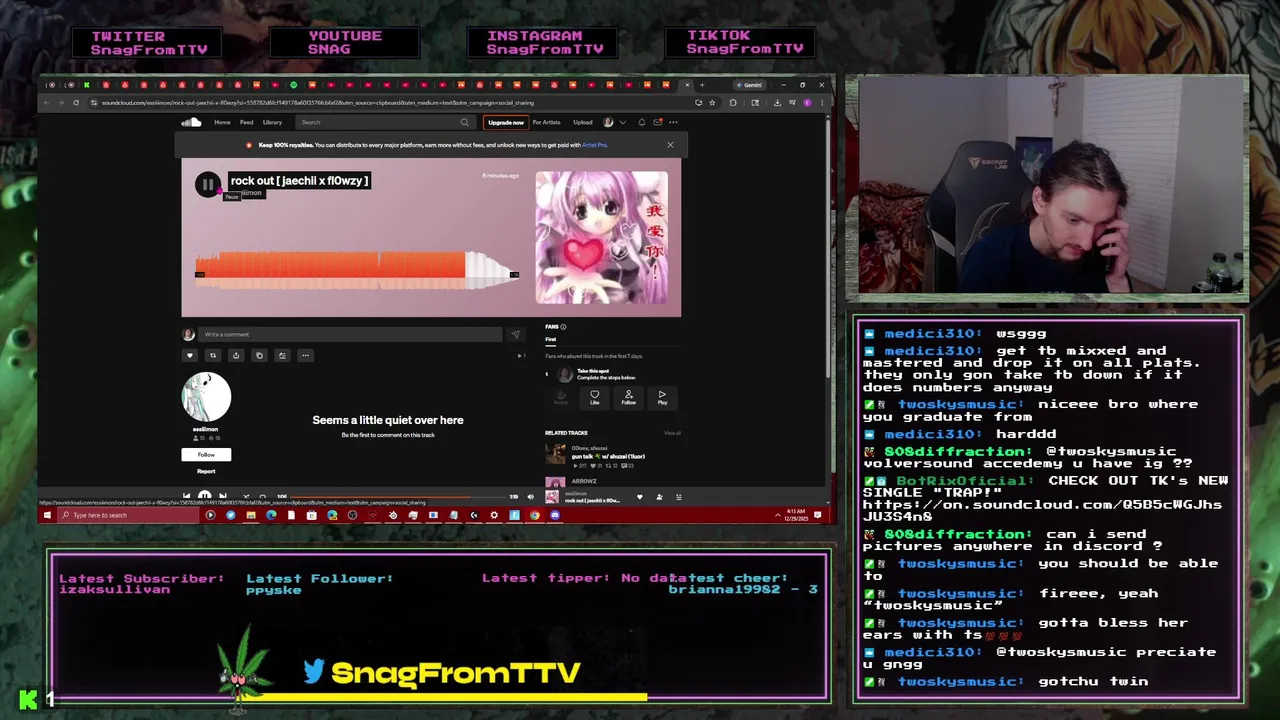Open the Windows Start menu
This screenshot has height=720, width=1280.
(46, 515)
